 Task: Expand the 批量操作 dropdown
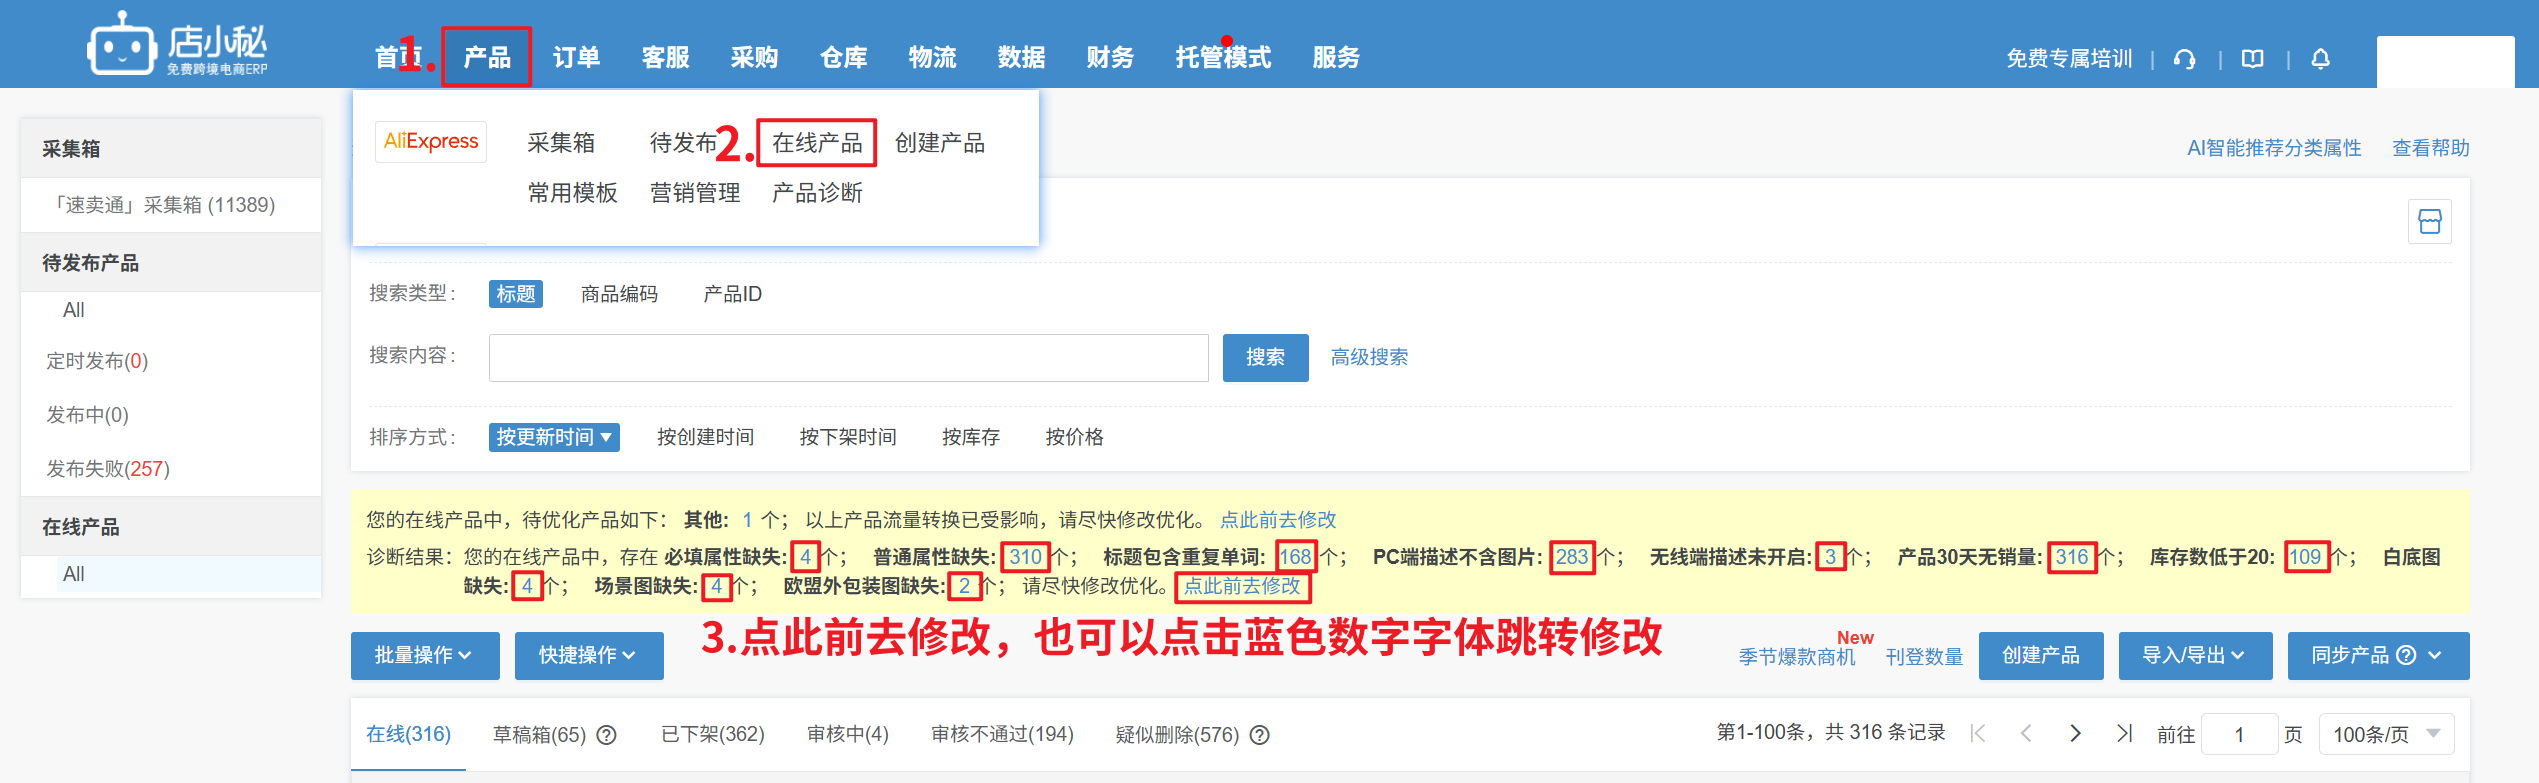424,655
